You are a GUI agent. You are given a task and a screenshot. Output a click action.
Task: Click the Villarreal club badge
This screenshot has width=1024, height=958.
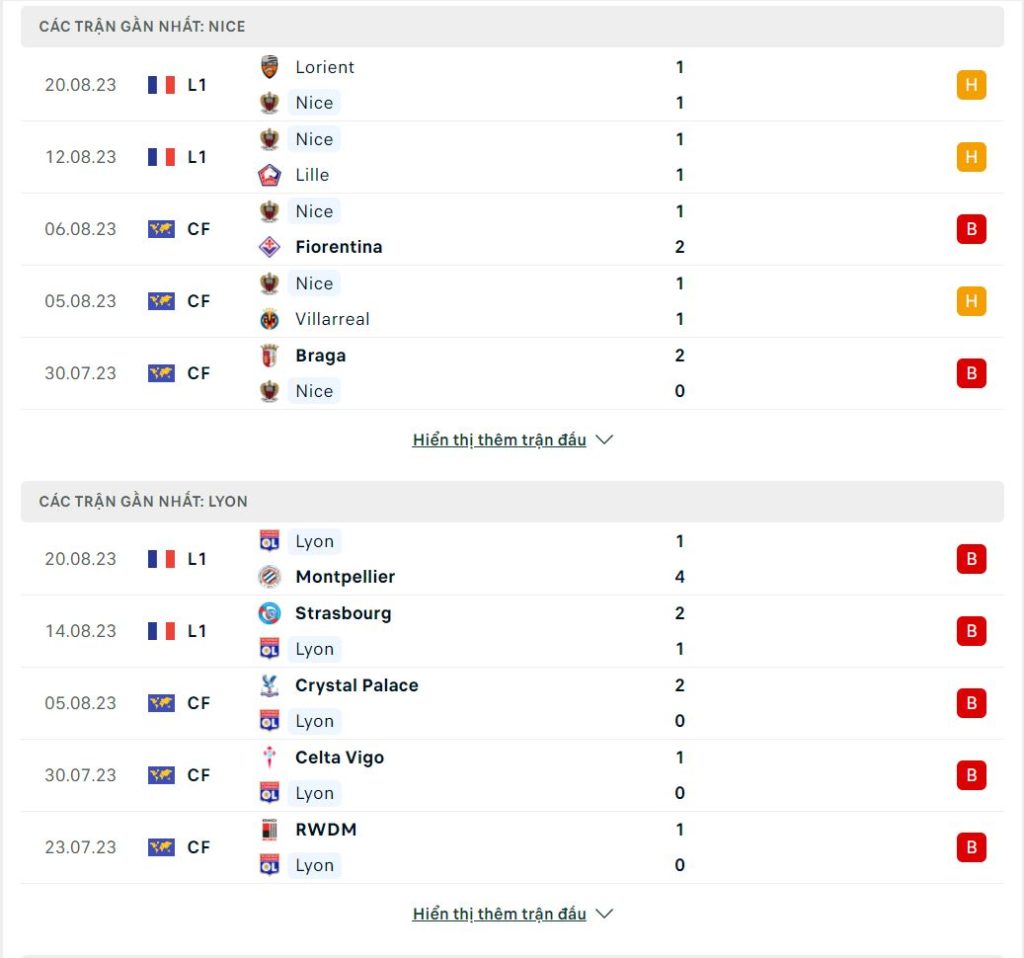pyautogui.click(x=269, y=319)
